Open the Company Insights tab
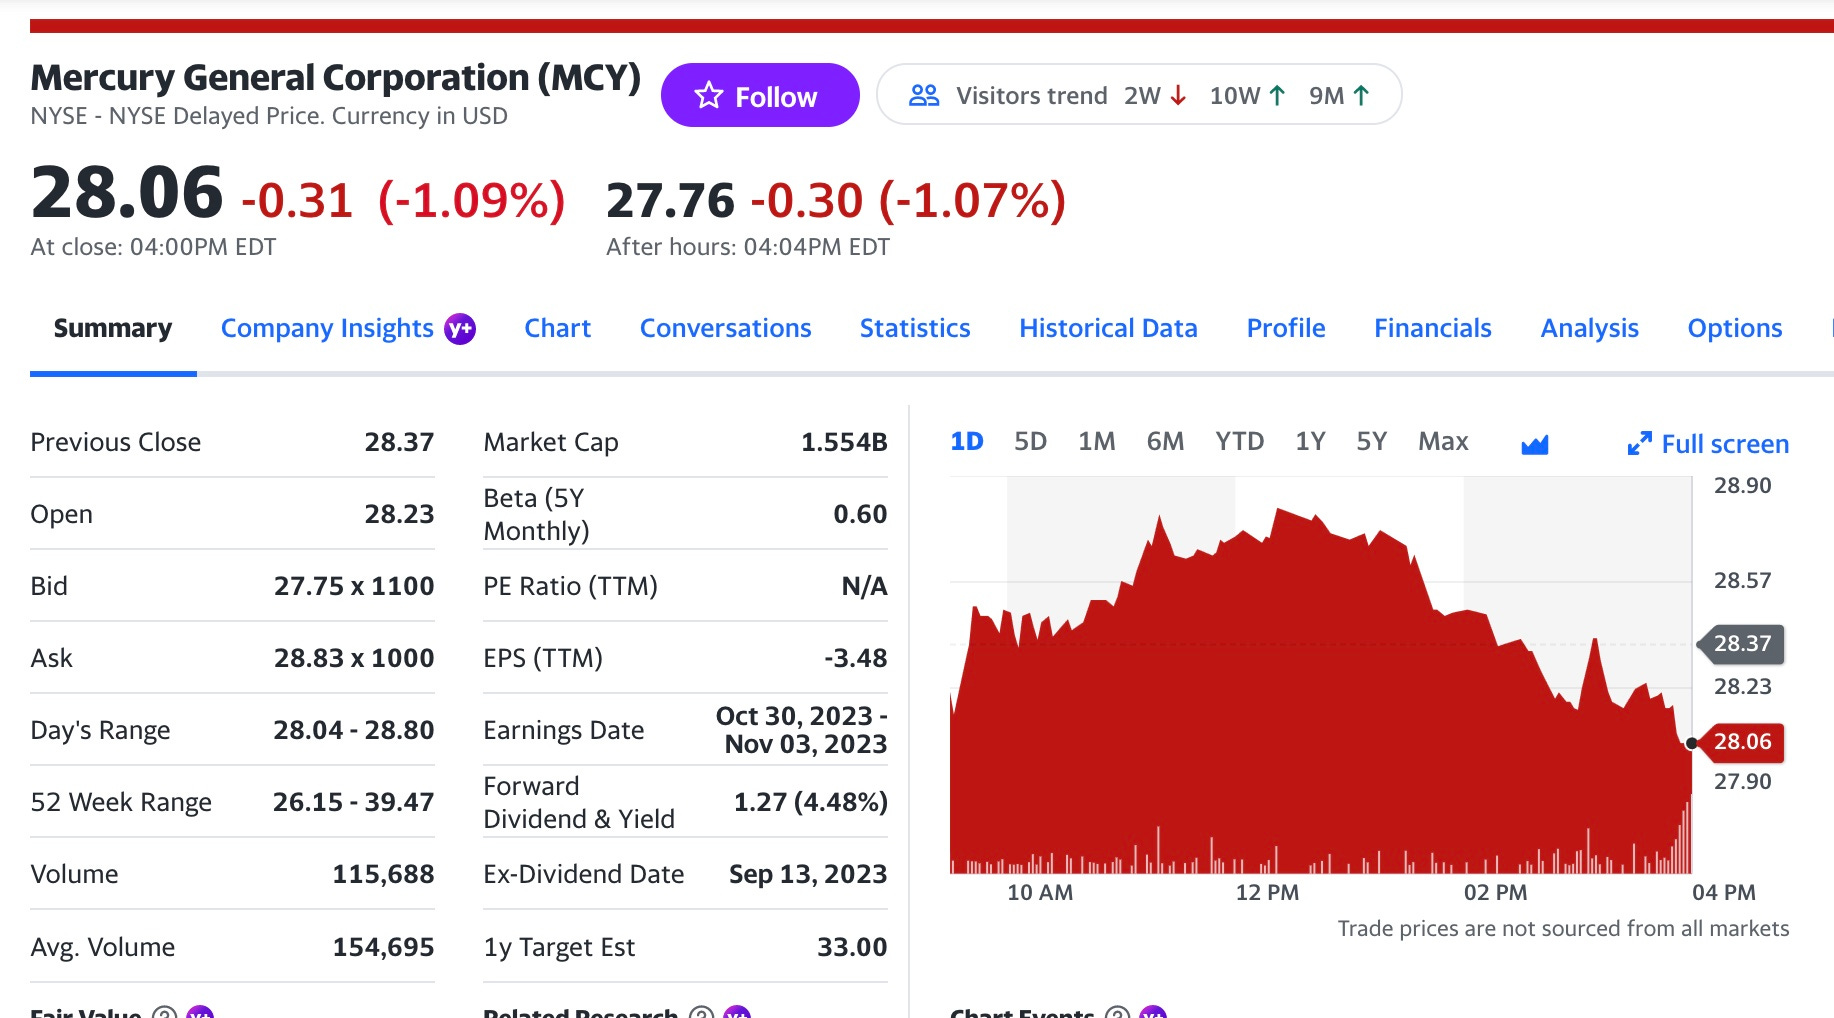Screen dimensions: 1834x1018 [327, 328]
